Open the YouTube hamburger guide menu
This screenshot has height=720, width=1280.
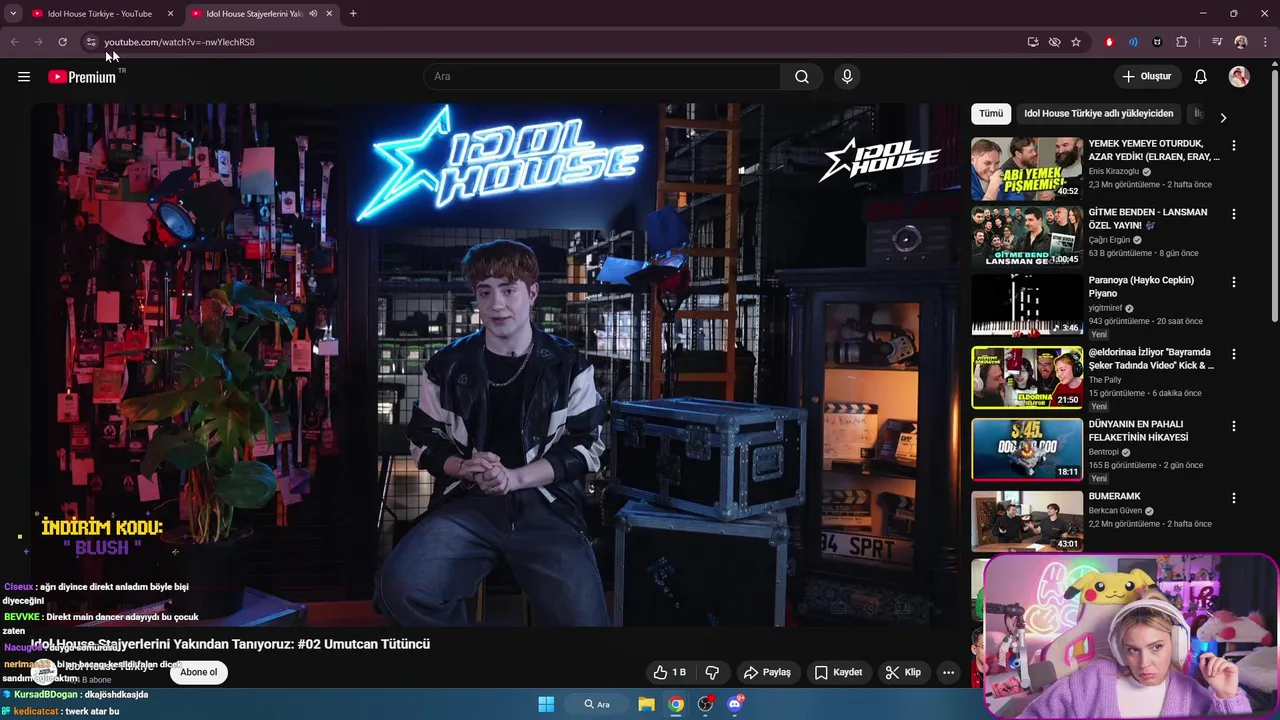24,77
